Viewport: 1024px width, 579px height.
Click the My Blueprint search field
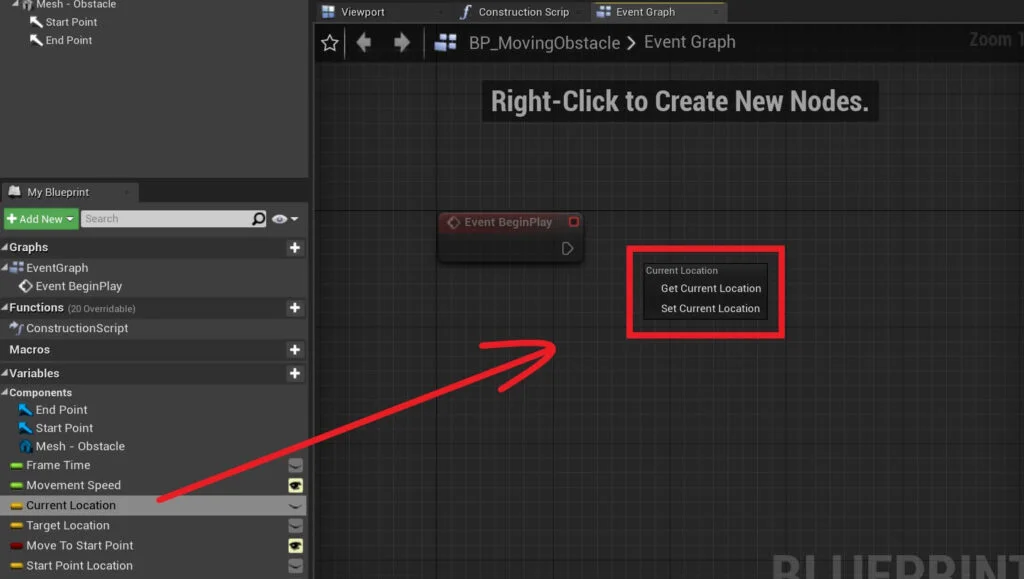[x=165, y=219]
